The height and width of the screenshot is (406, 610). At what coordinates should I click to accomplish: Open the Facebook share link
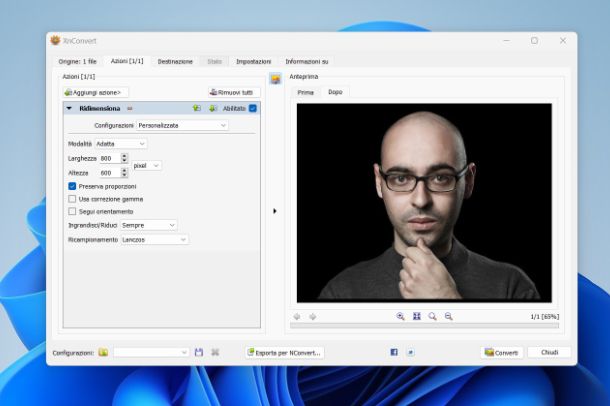(394, 352)
